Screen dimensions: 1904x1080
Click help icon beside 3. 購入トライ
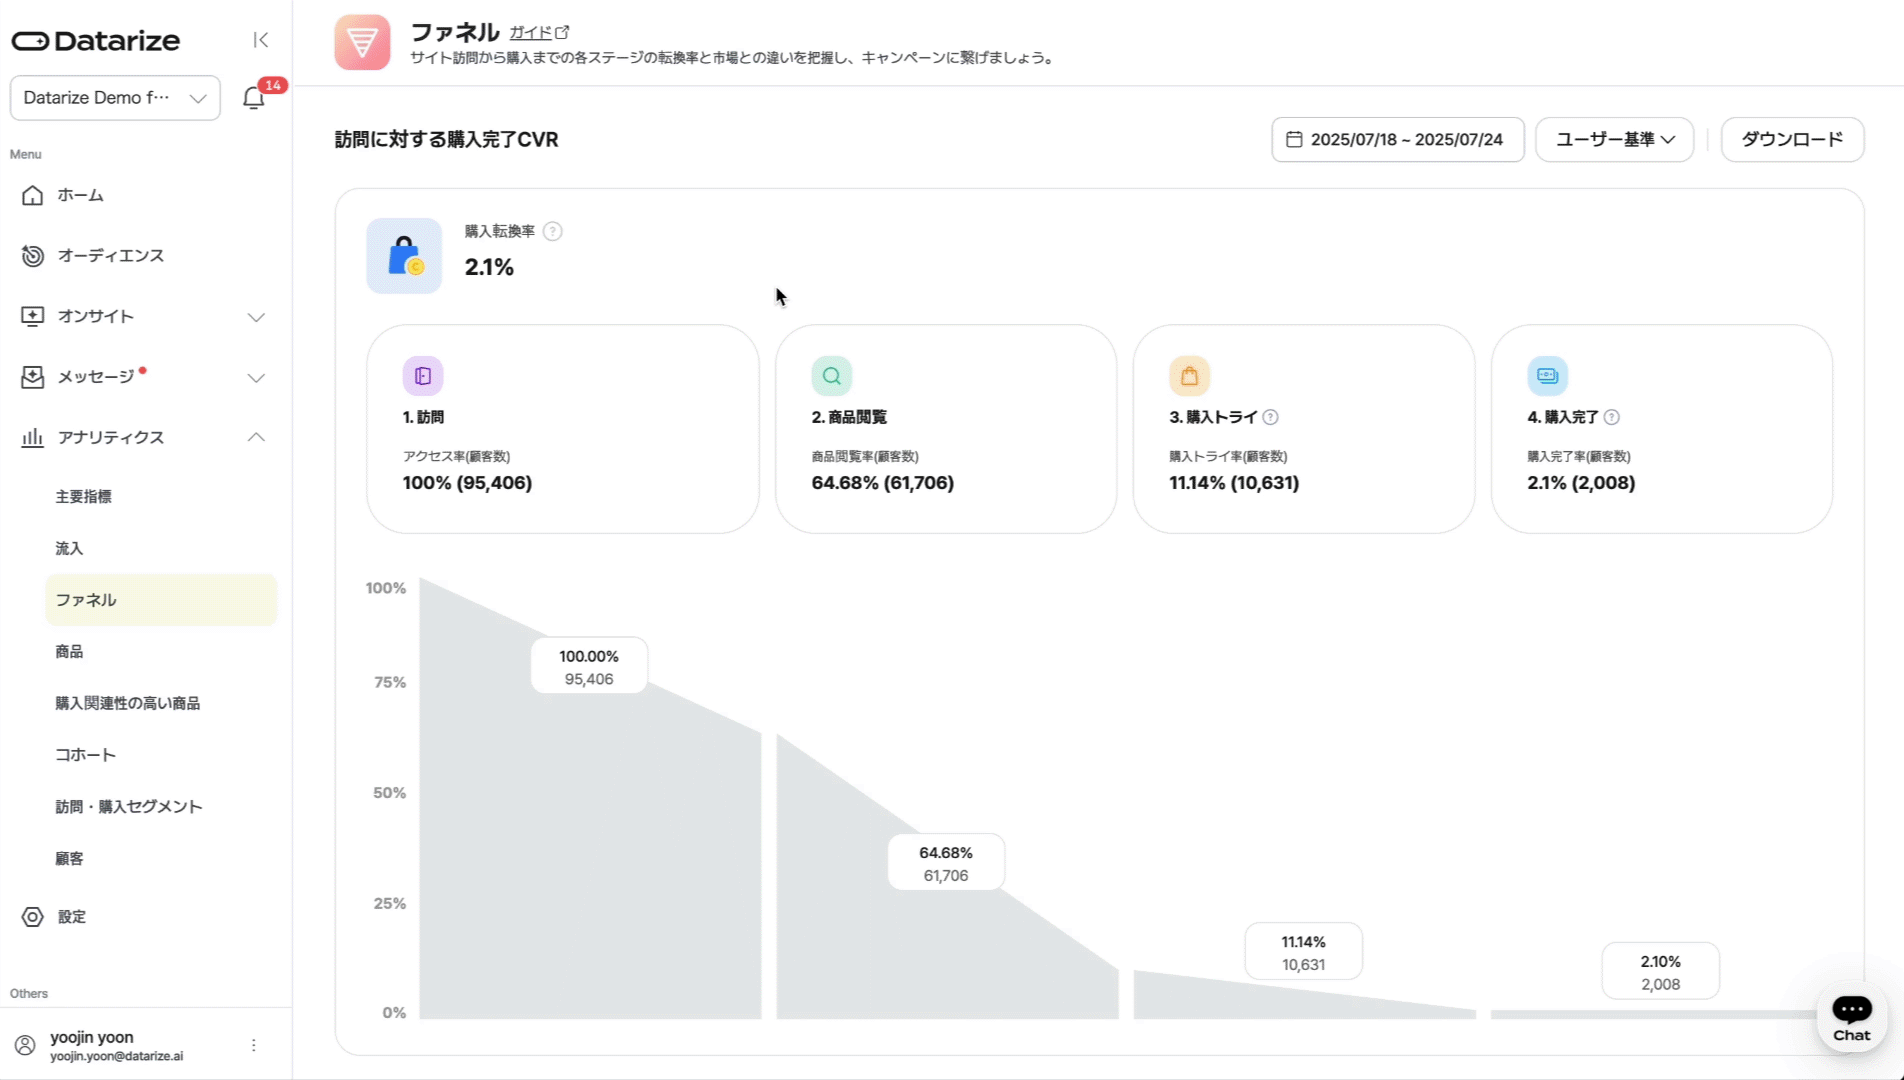1270,417
